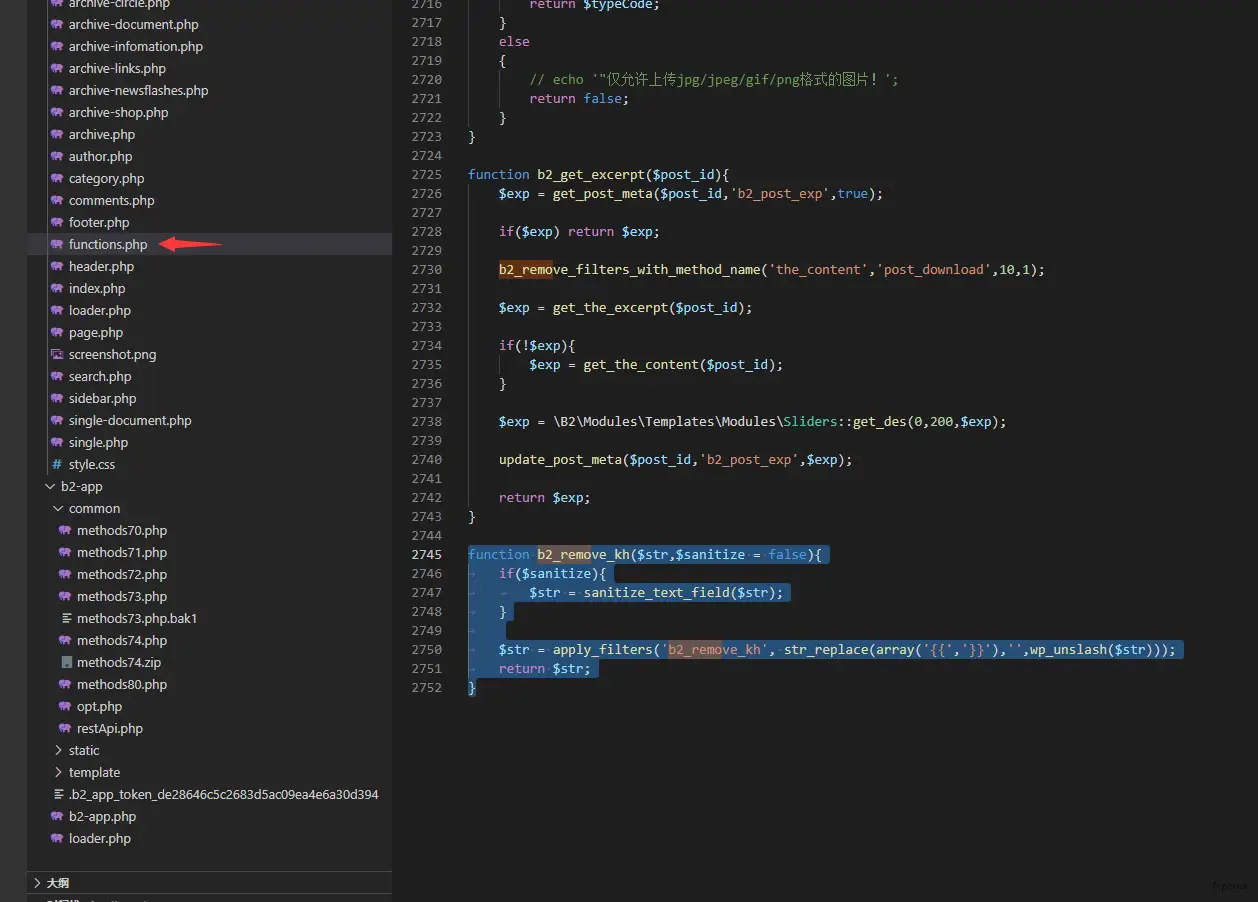Open archive.php in explorer
The width and height of the screenshot is (1258, 902).
click(102, 134)
